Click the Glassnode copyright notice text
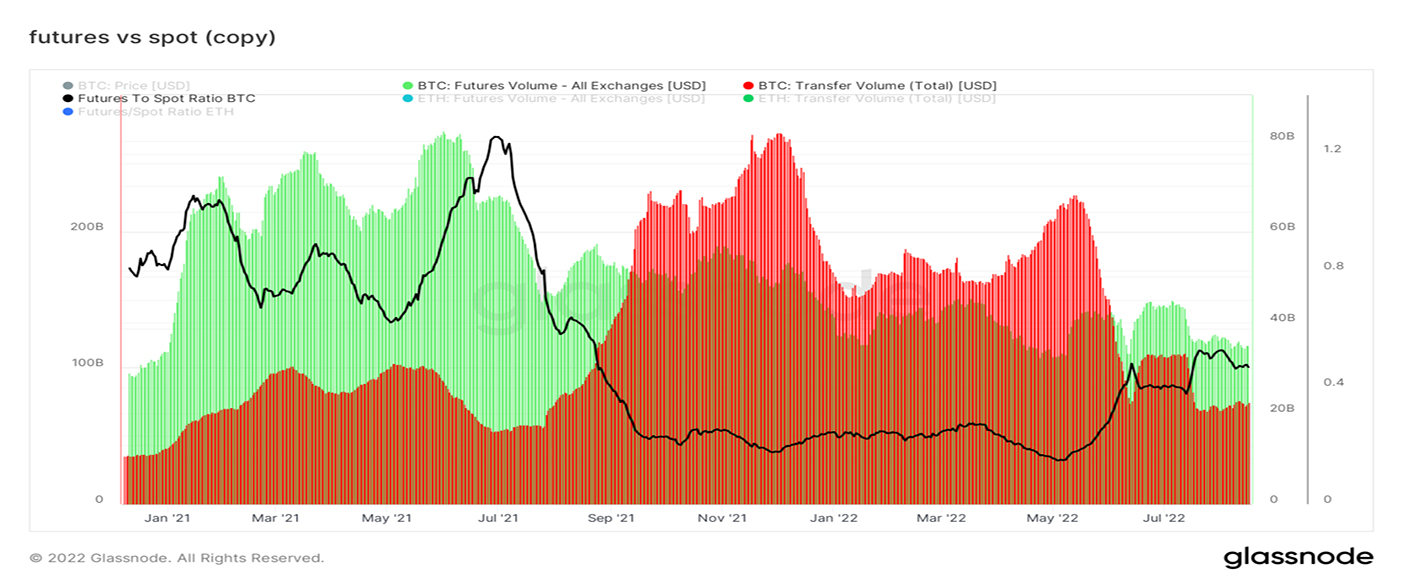 [x=177, y=558]
